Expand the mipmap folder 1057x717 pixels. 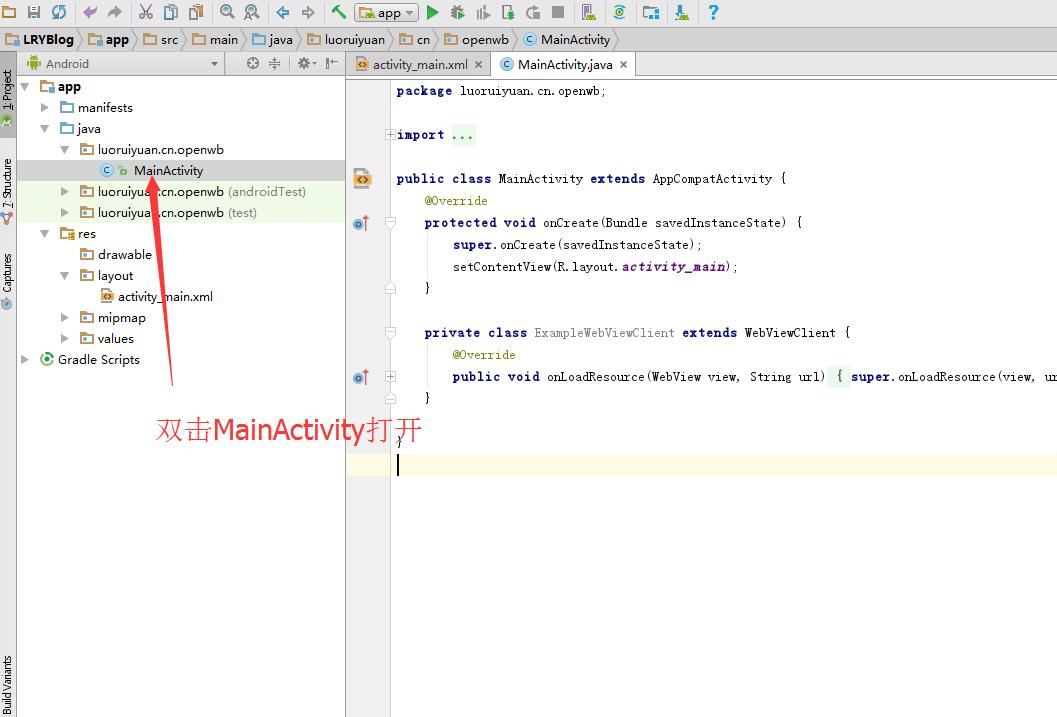pos(65,317)
